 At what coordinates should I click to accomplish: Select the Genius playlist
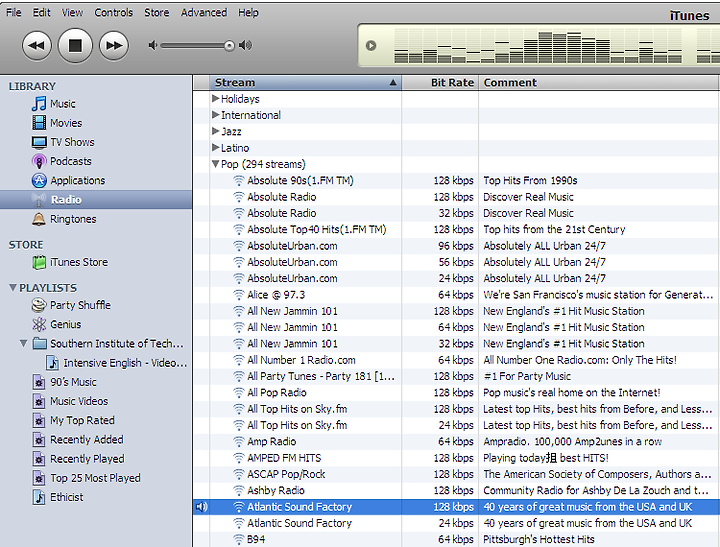[x=65, y=324]
